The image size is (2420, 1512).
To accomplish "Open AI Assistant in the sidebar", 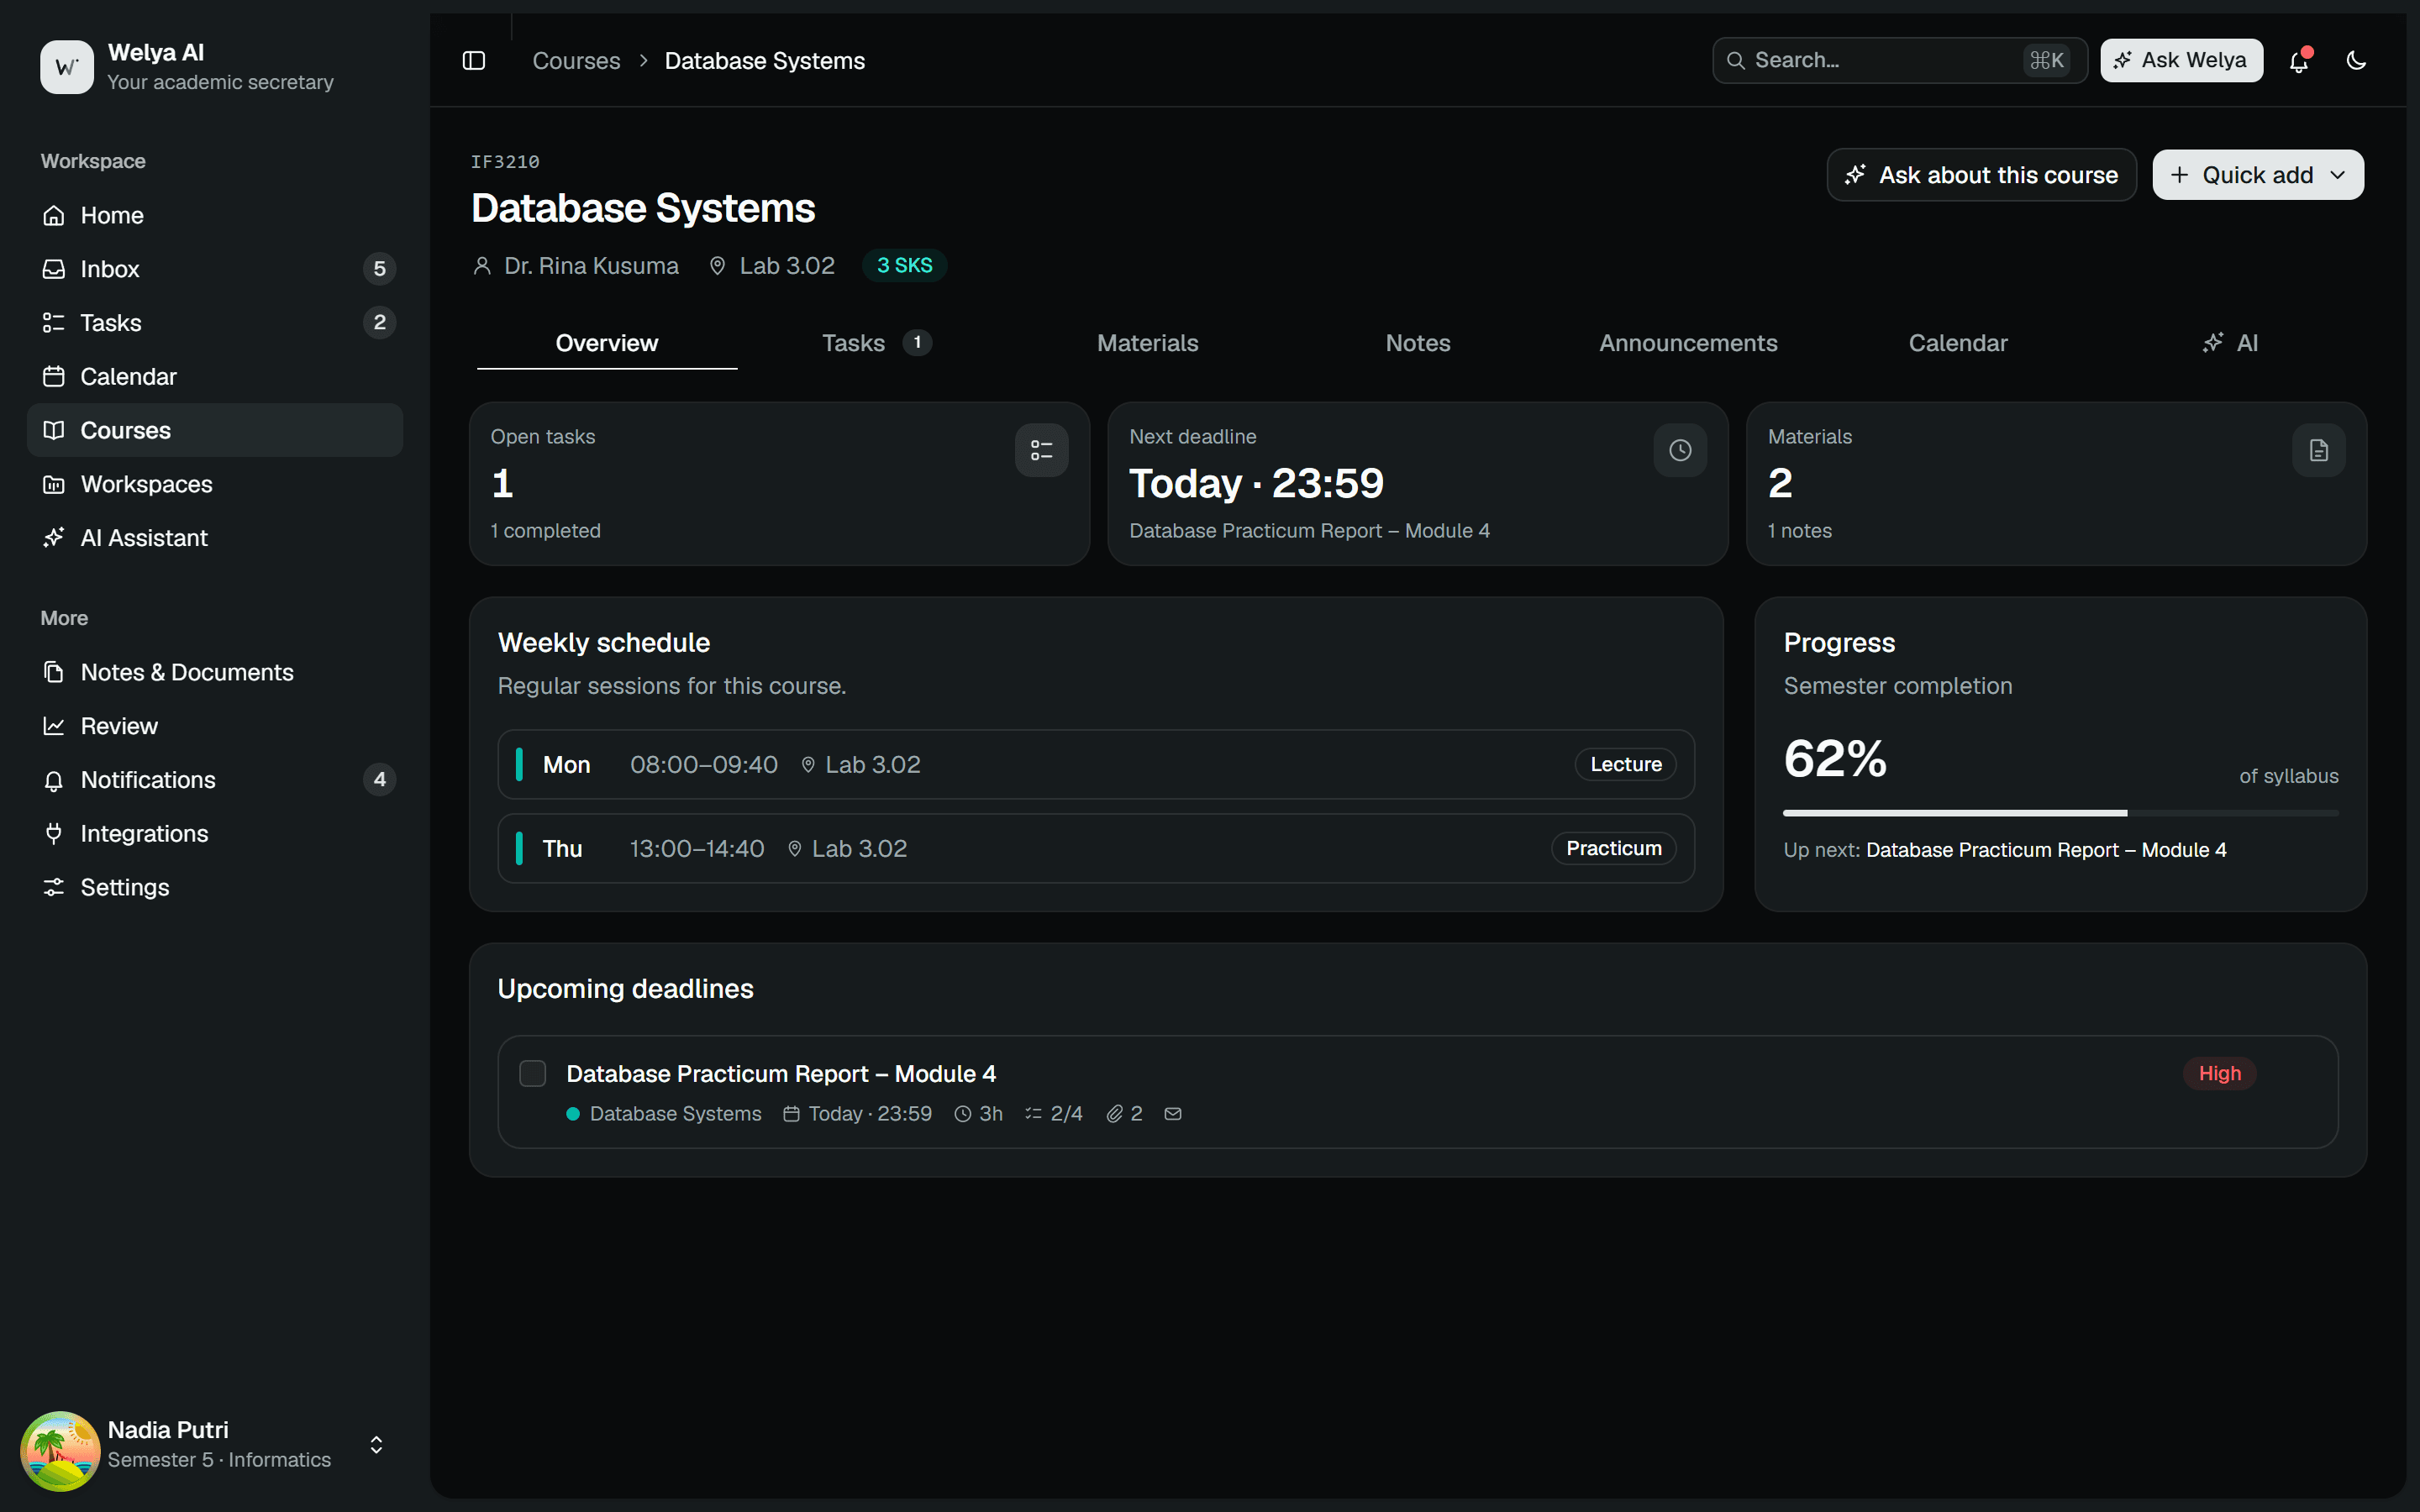I will [215, 538].
